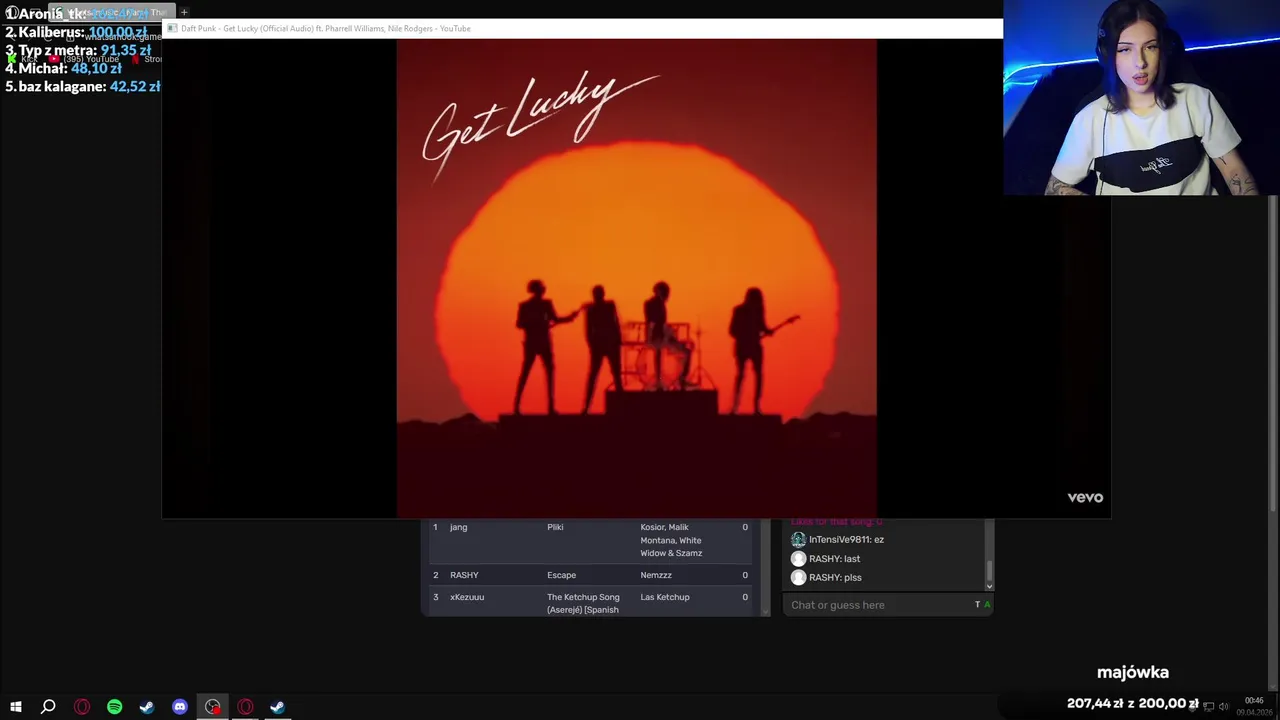1280x720 pixels.
Task: Click the 'Escape' song title
Action: 561,575
